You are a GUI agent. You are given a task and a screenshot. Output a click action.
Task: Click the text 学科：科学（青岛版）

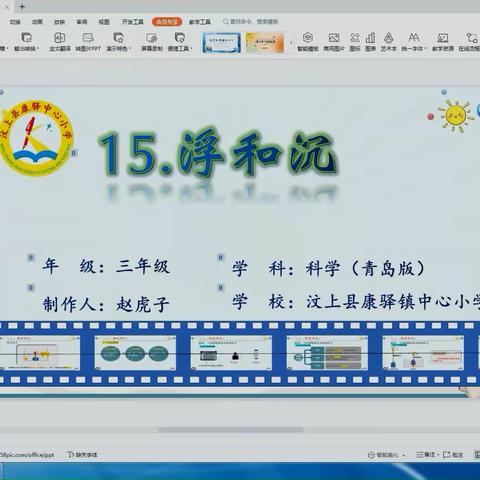(x=329, y=268)
